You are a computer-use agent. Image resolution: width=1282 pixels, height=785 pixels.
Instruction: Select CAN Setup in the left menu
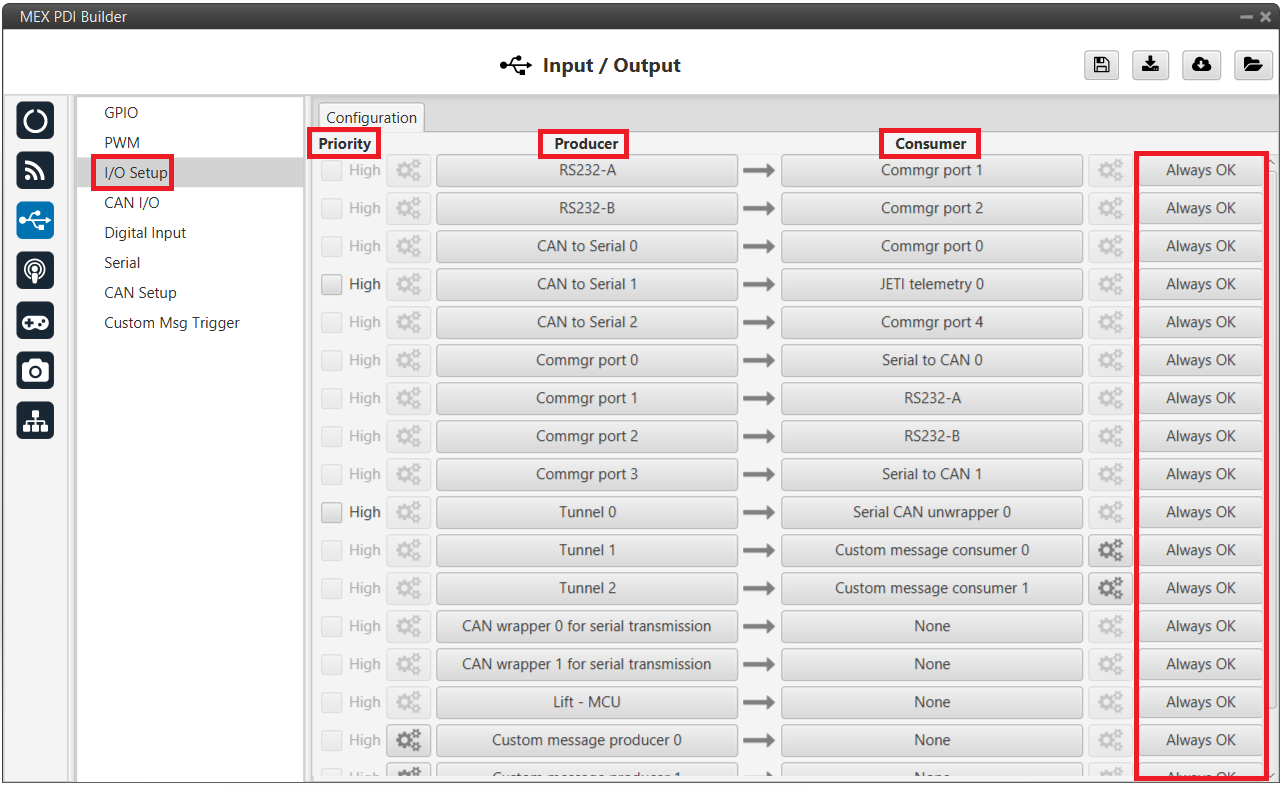140,293
